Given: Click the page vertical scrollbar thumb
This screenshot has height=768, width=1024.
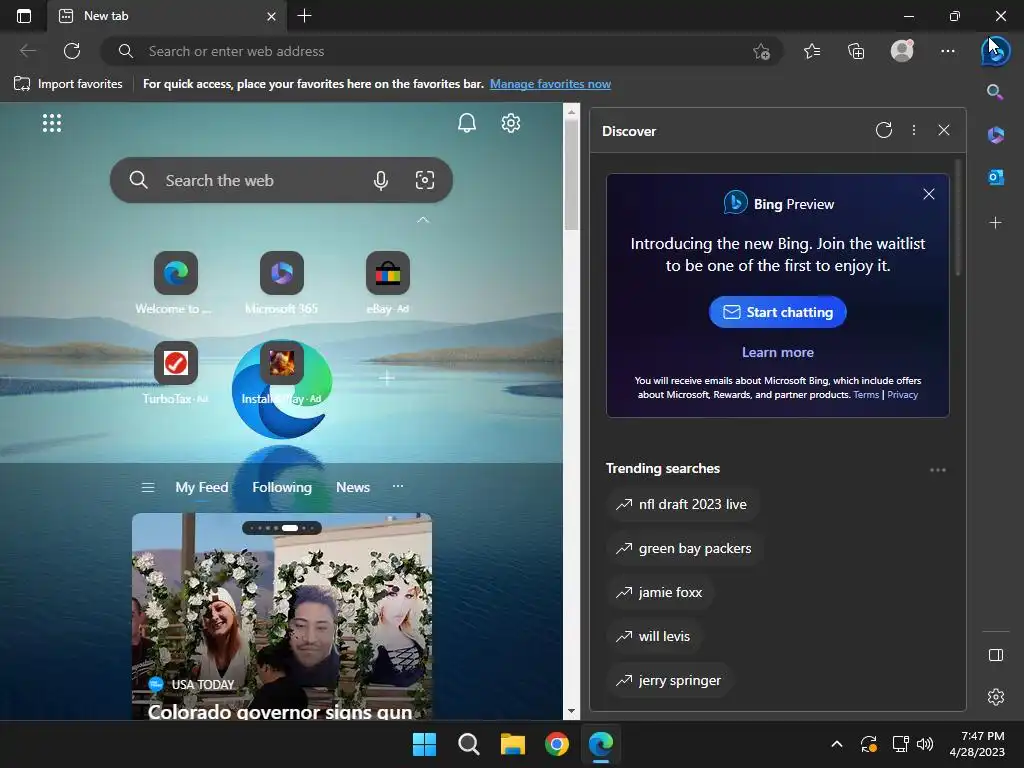Looking at the screenshot, I should click(x=571, y=175).
